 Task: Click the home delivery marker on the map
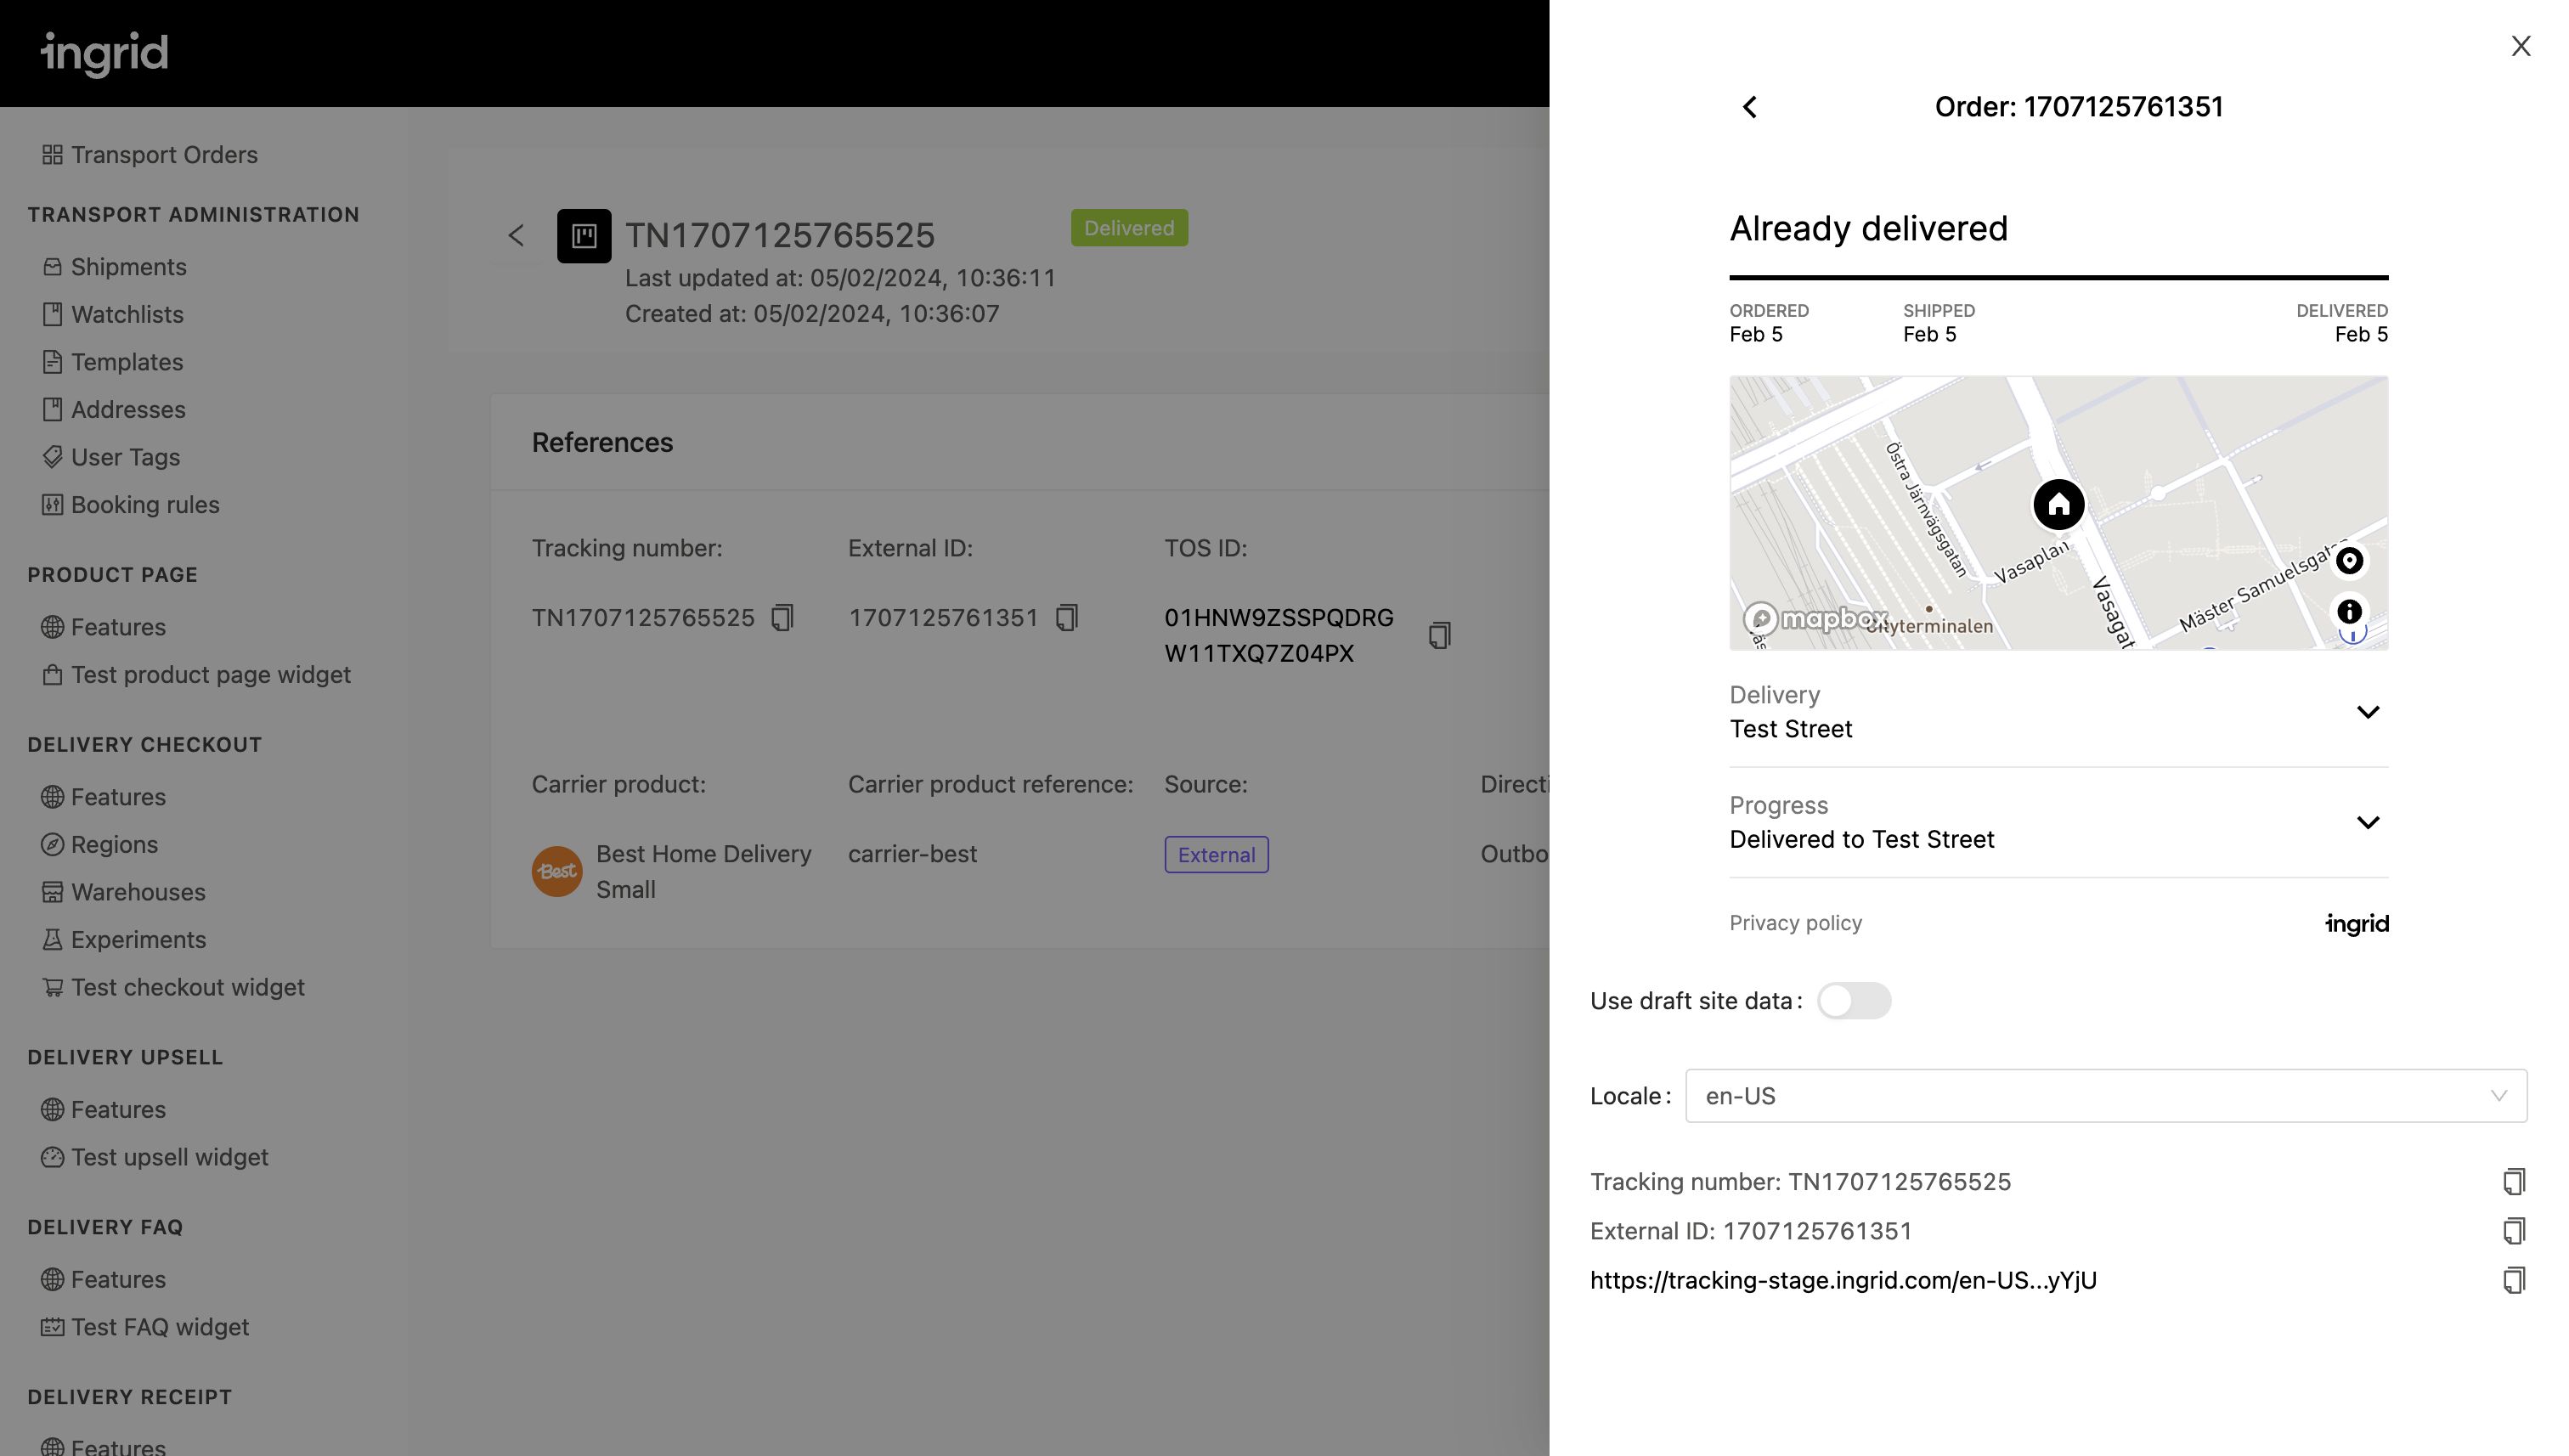pos(2057,505)
